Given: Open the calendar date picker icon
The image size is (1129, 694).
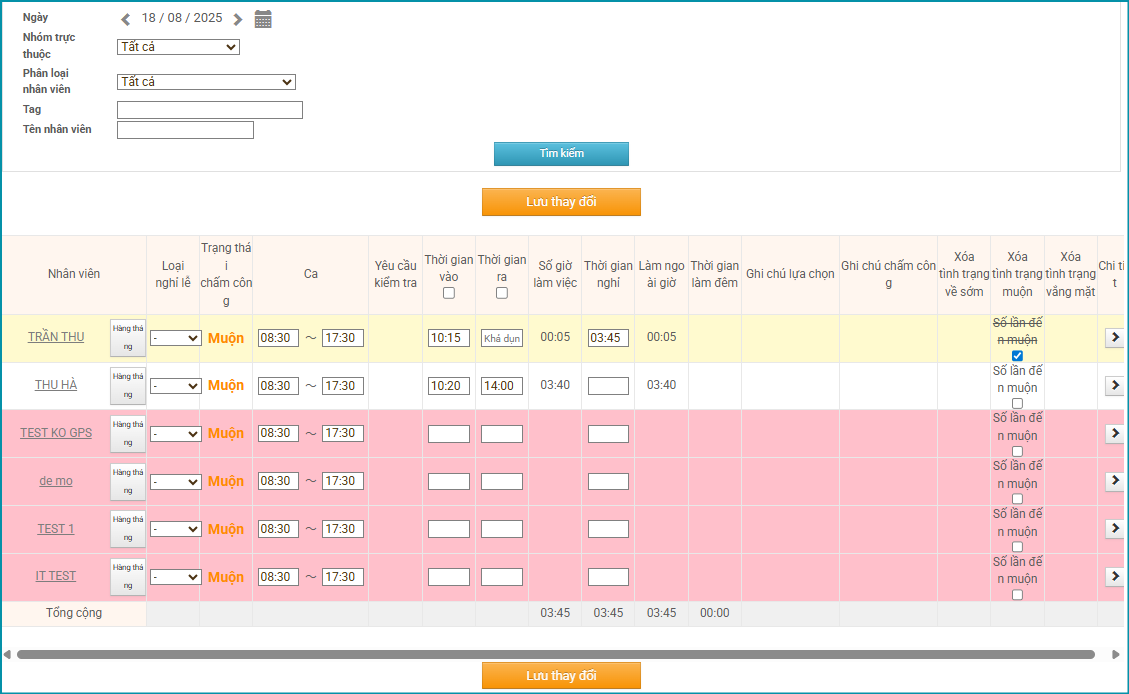Looking at the screenshot, I should 263,19.
